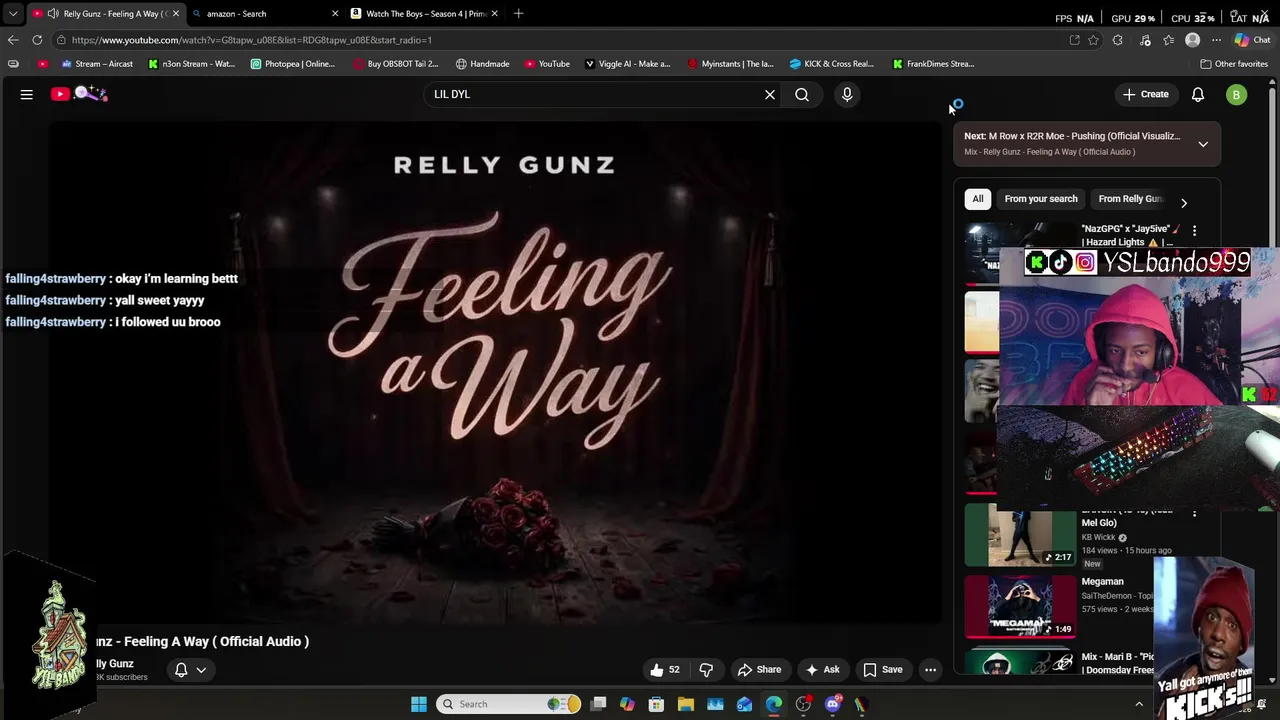The image size is (1280, 720).
Task: Open the browser profile avatar
Action: [x=1192, y=40]
